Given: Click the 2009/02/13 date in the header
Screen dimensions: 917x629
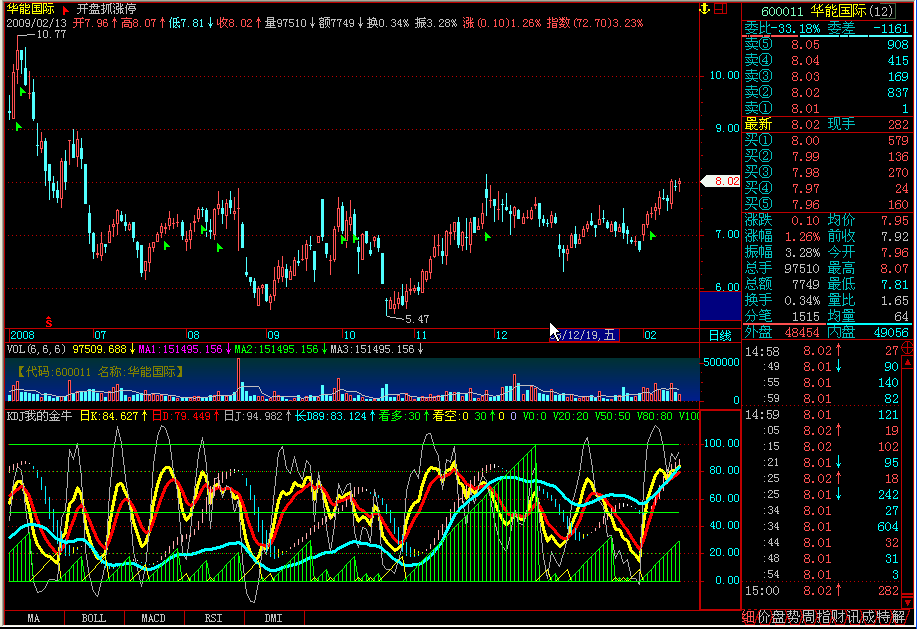Looking at the screenshot, I should [x=36, y=23].
